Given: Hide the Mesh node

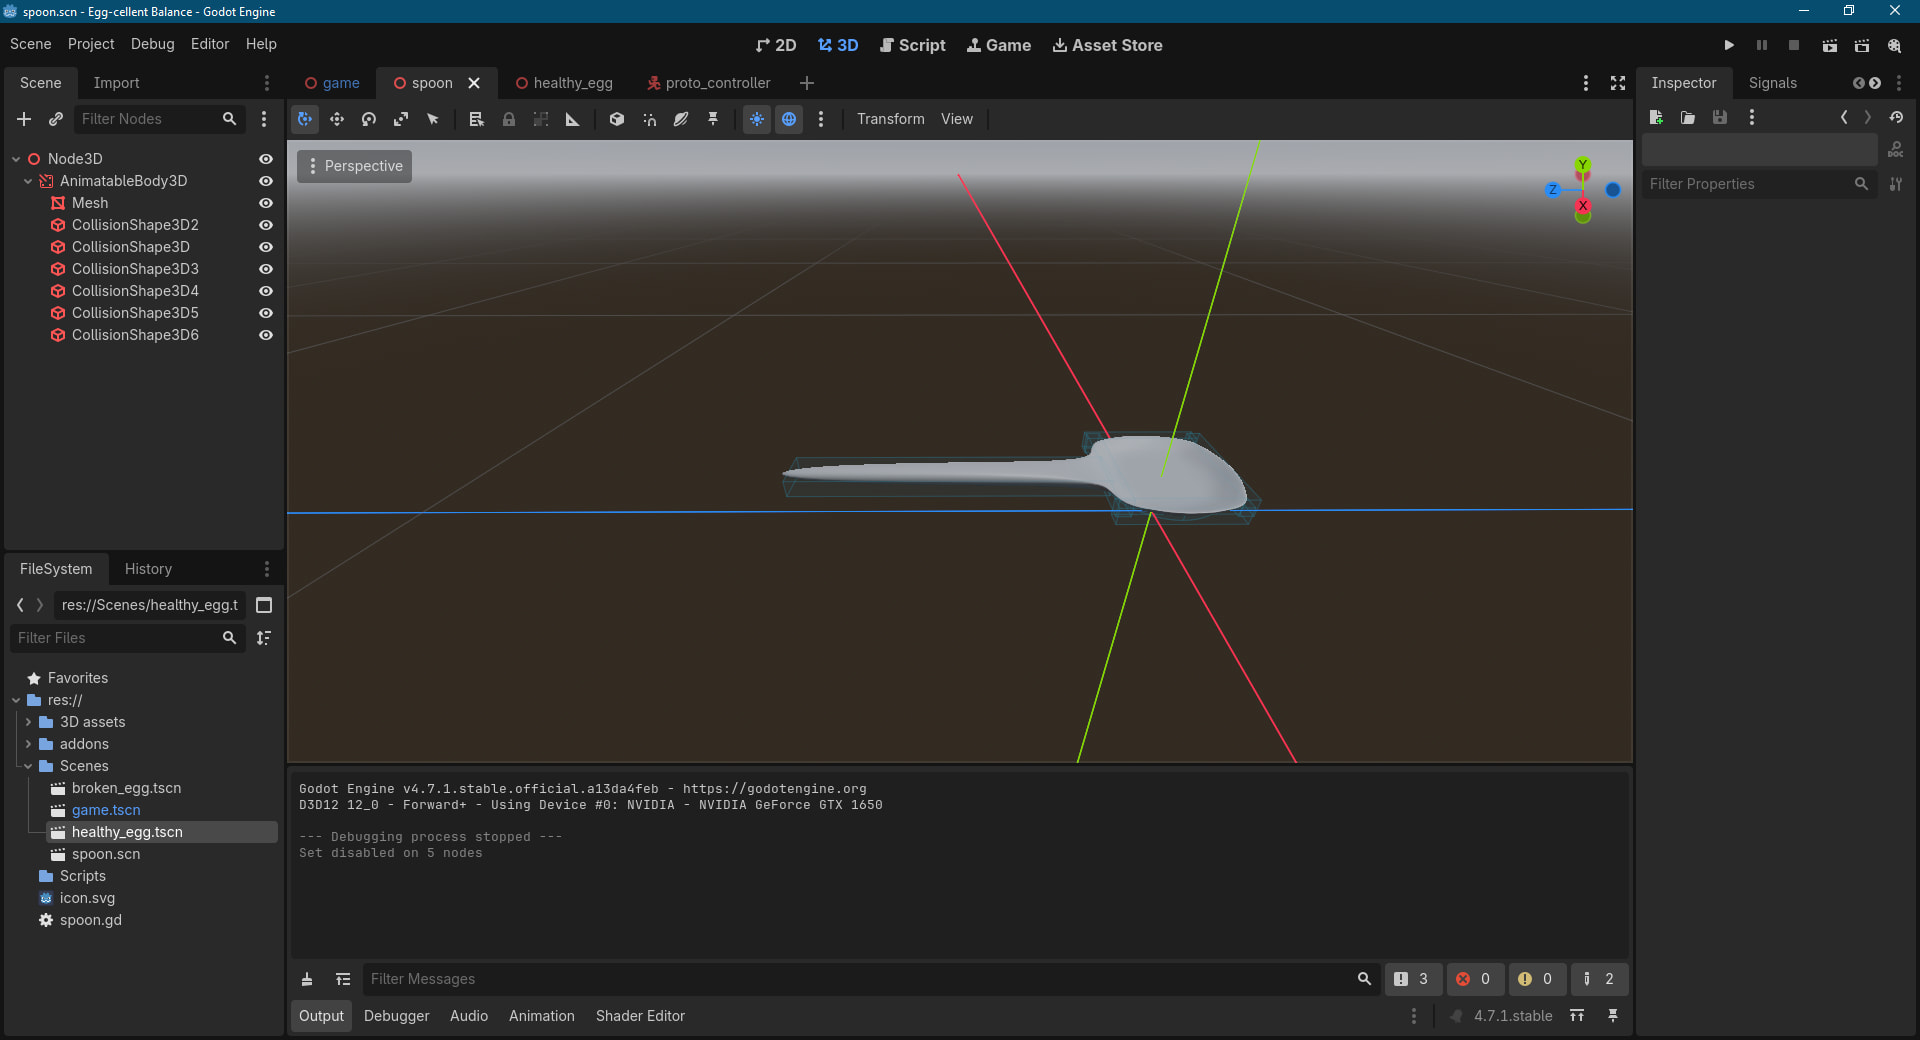Looking at the screenshot, I should pos(266,203).
